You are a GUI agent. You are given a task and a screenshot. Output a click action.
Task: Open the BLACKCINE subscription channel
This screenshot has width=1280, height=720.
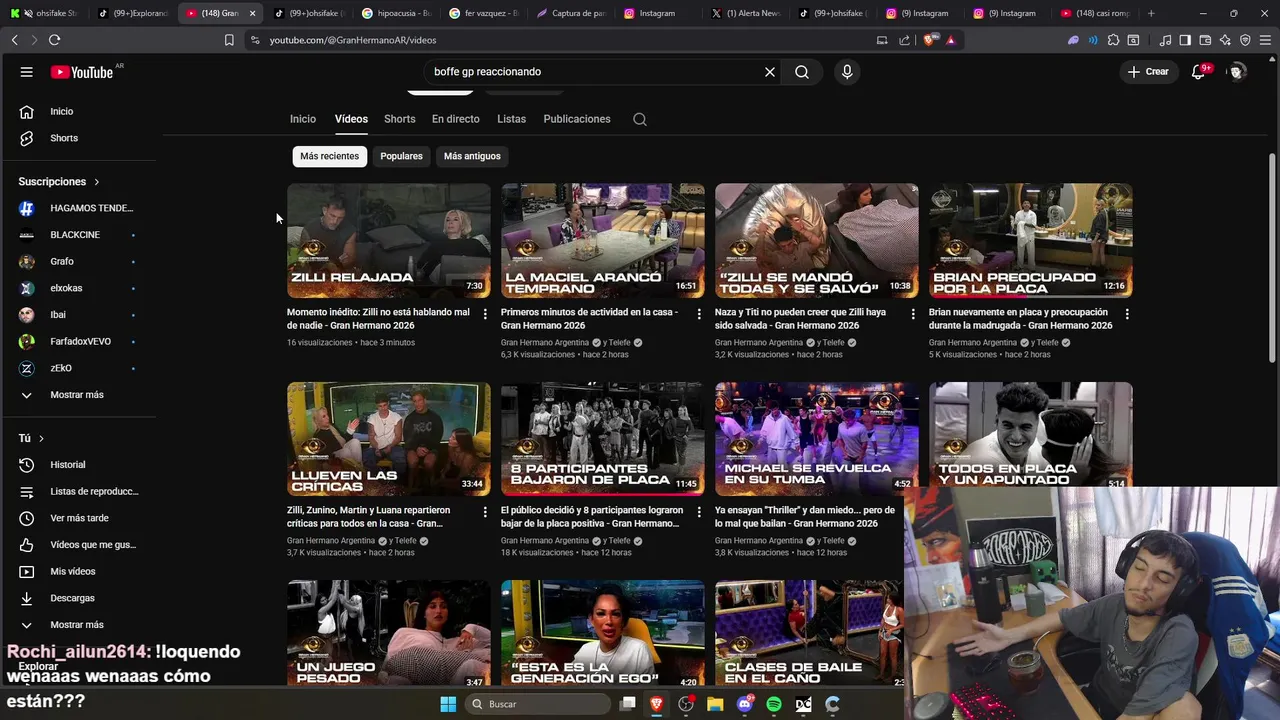77,235
